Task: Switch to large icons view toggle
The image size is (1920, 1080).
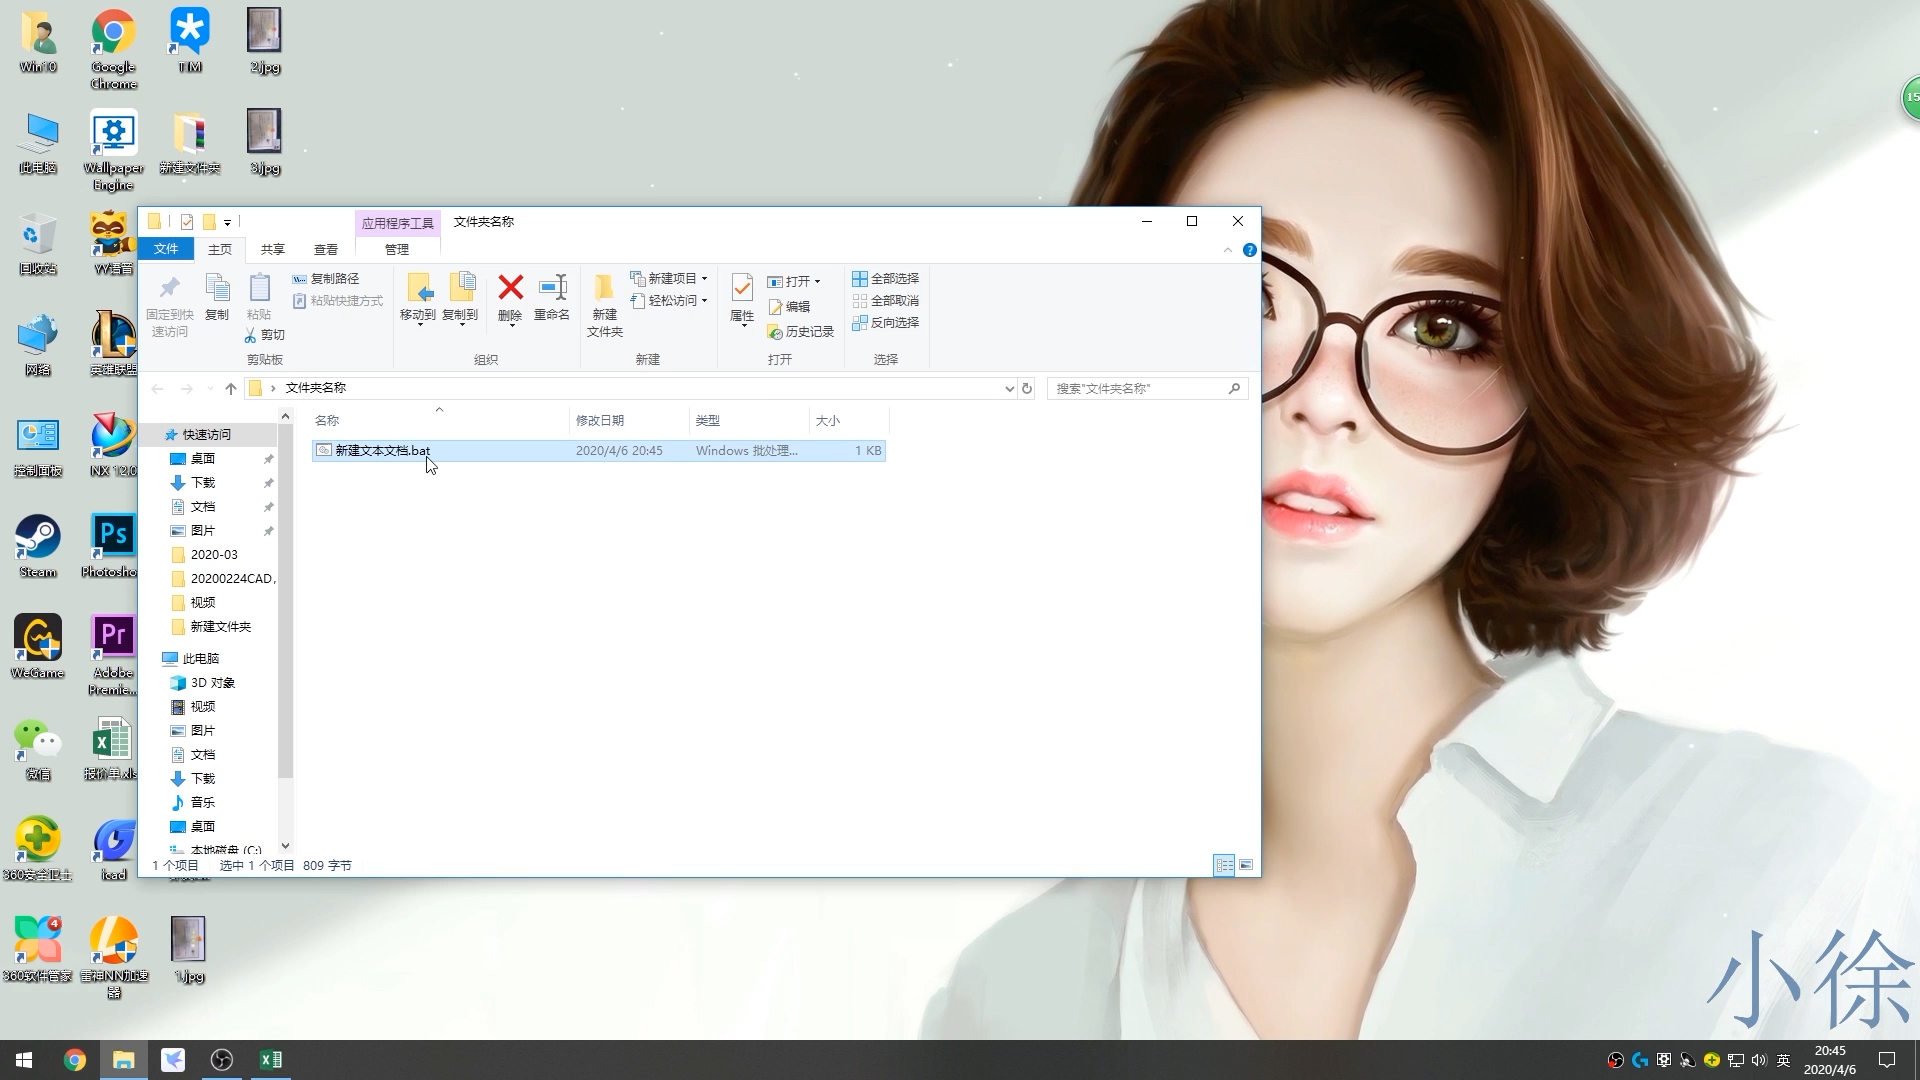Action: pos(1246,865)
